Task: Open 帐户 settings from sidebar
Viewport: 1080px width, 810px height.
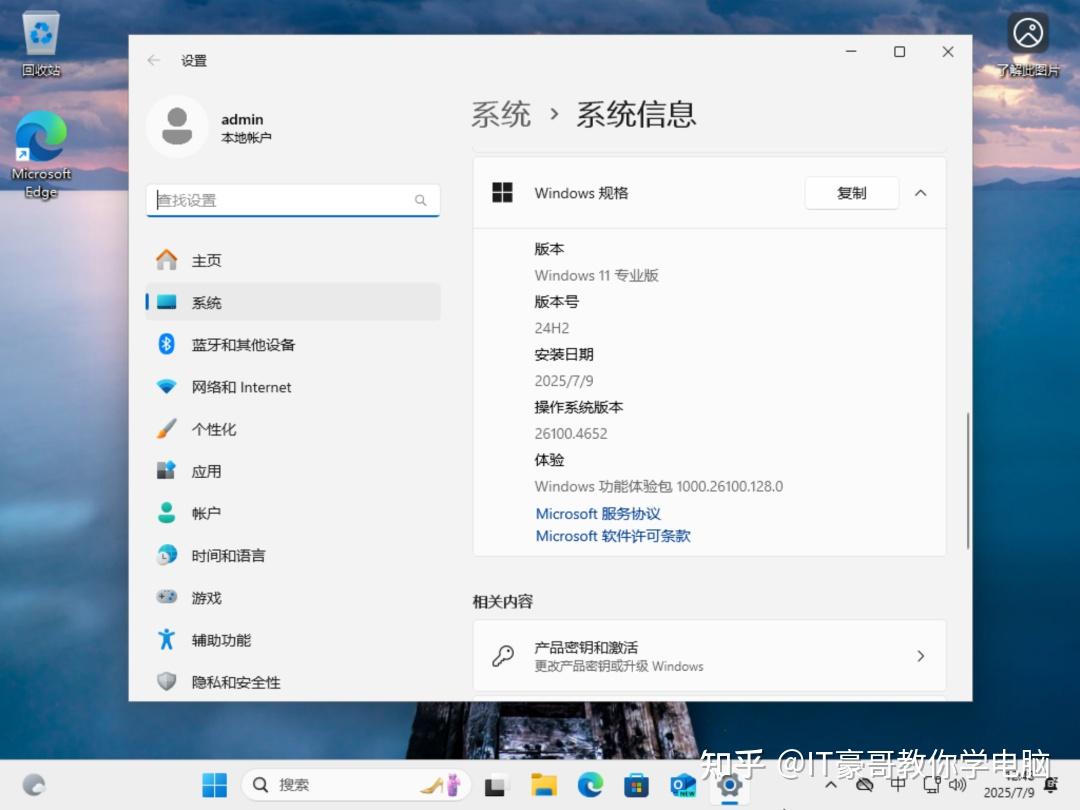Action: 206,512
